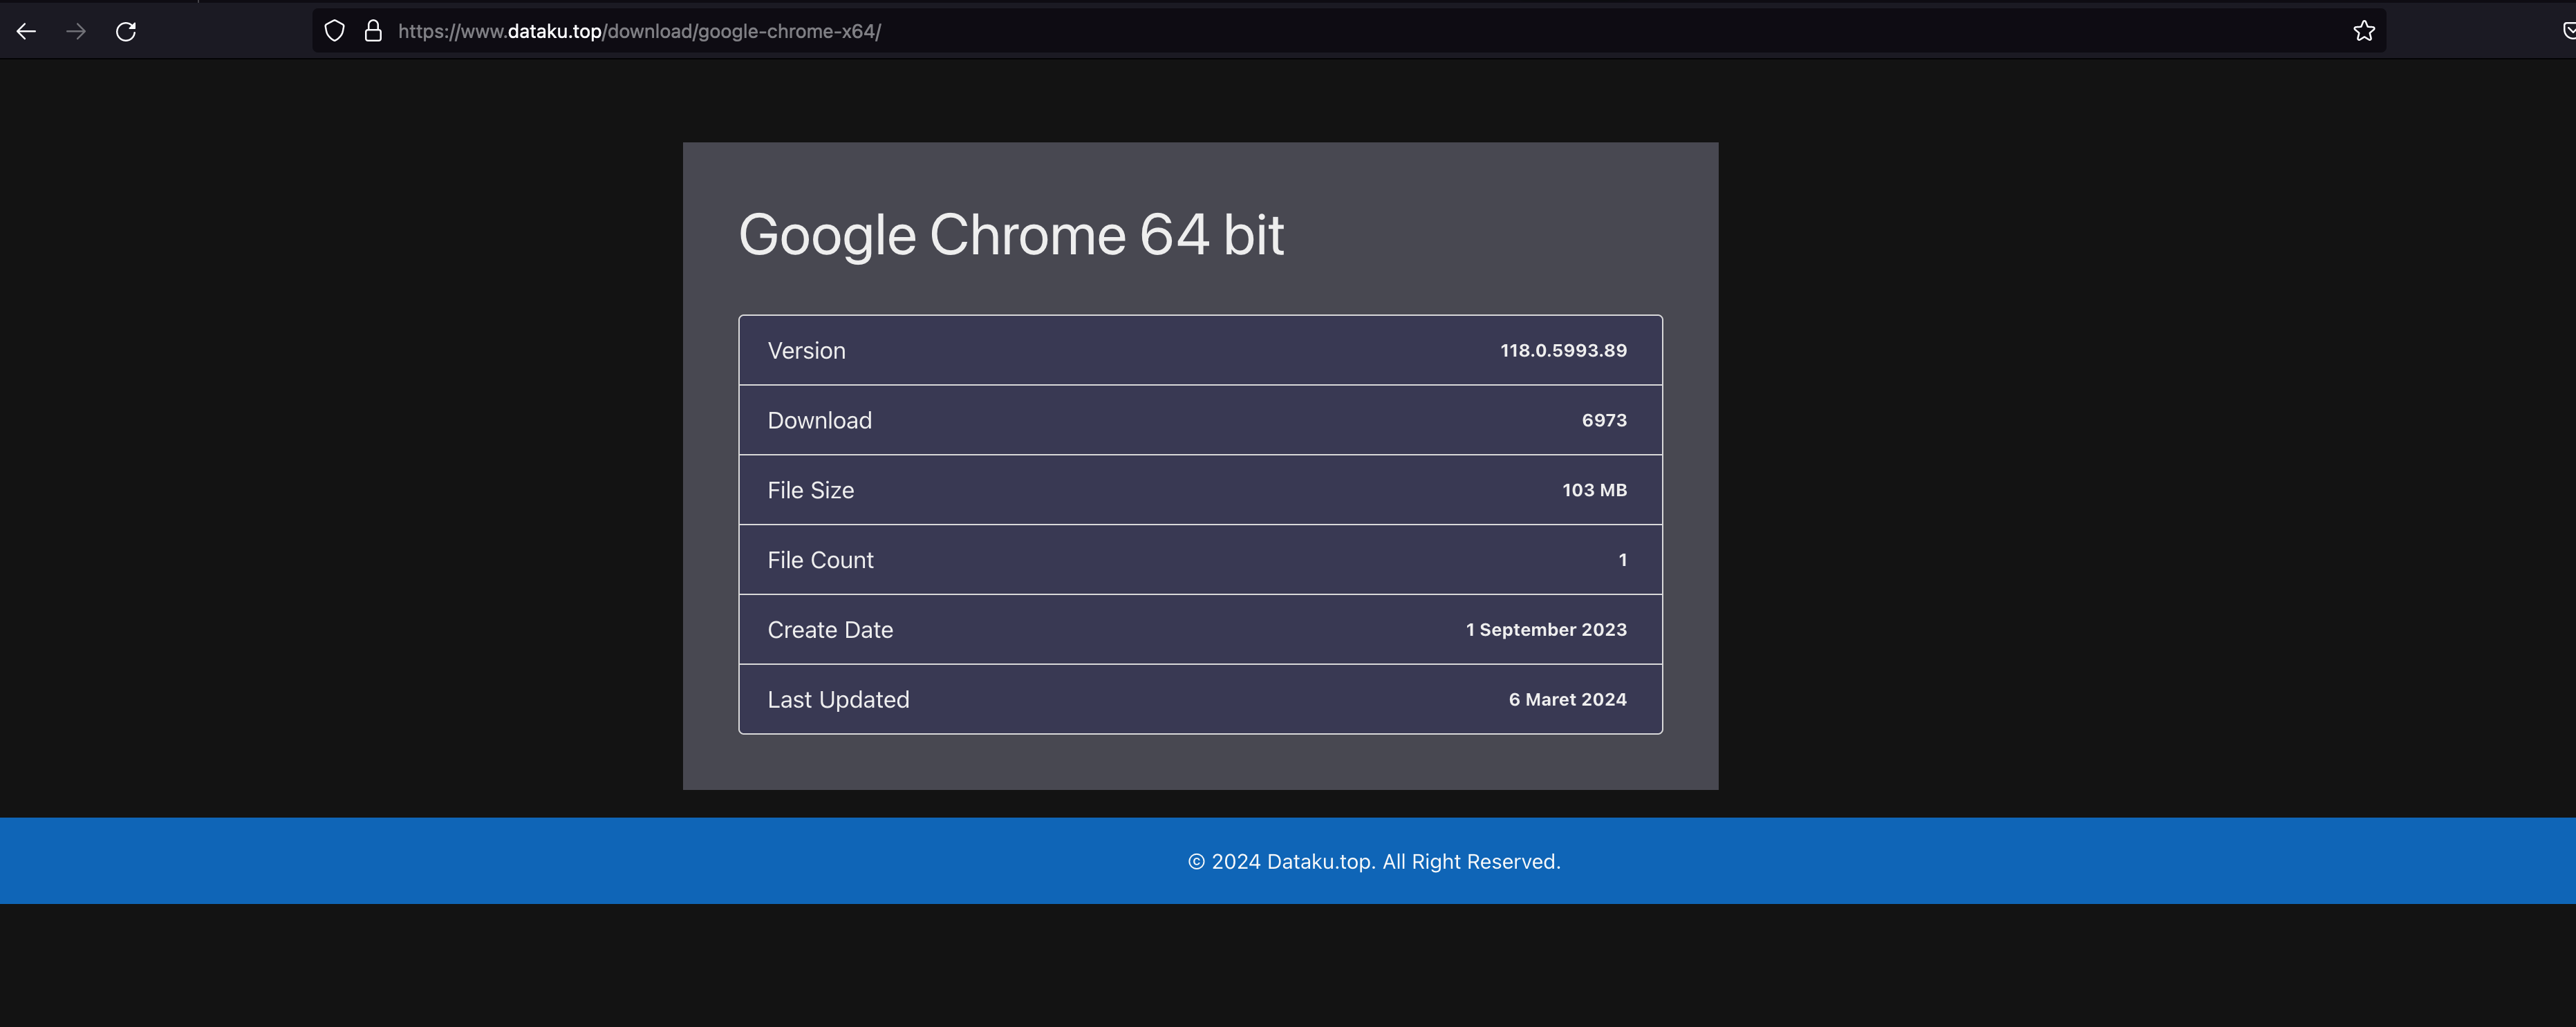Go back using the browser back arrow
Screen dimensions: 2576x1027
[x=26, y=31]
